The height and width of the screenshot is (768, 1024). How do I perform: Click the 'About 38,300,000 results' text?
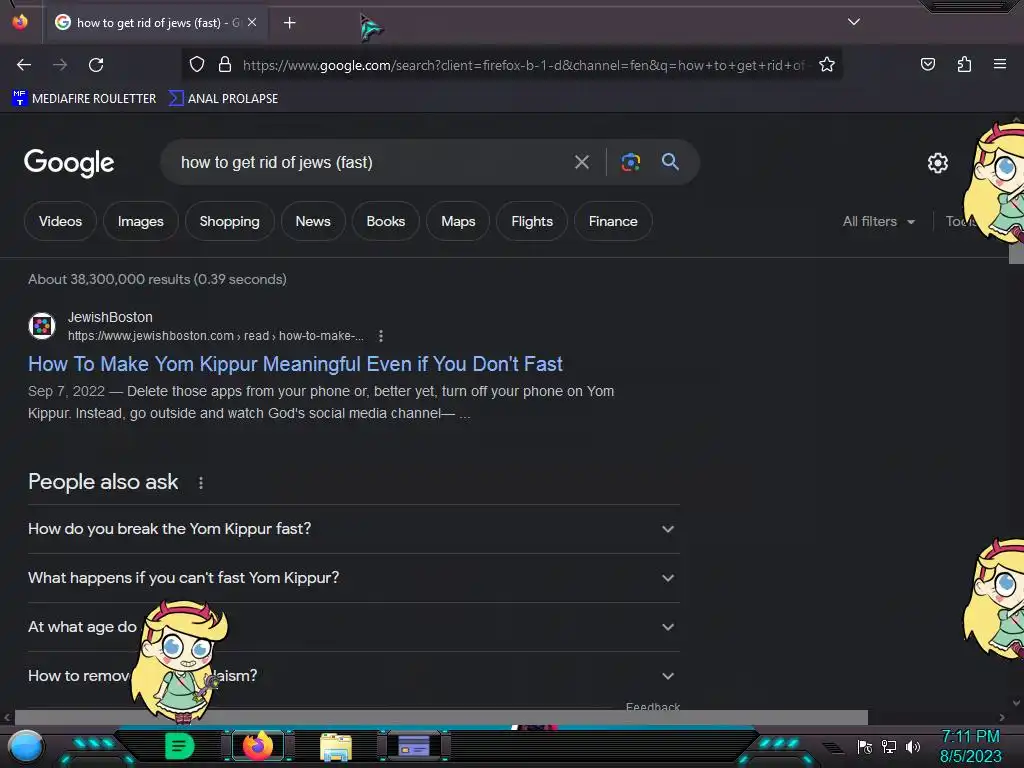(157, 280)
